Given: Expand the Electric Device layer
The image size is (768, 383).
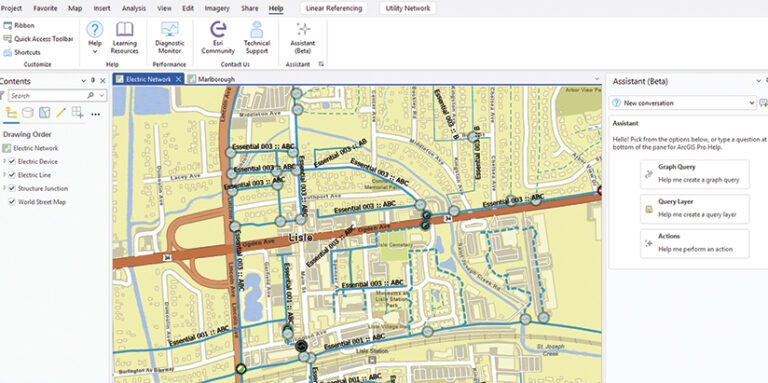Looking at the screenshot, I should pos(4,162).
